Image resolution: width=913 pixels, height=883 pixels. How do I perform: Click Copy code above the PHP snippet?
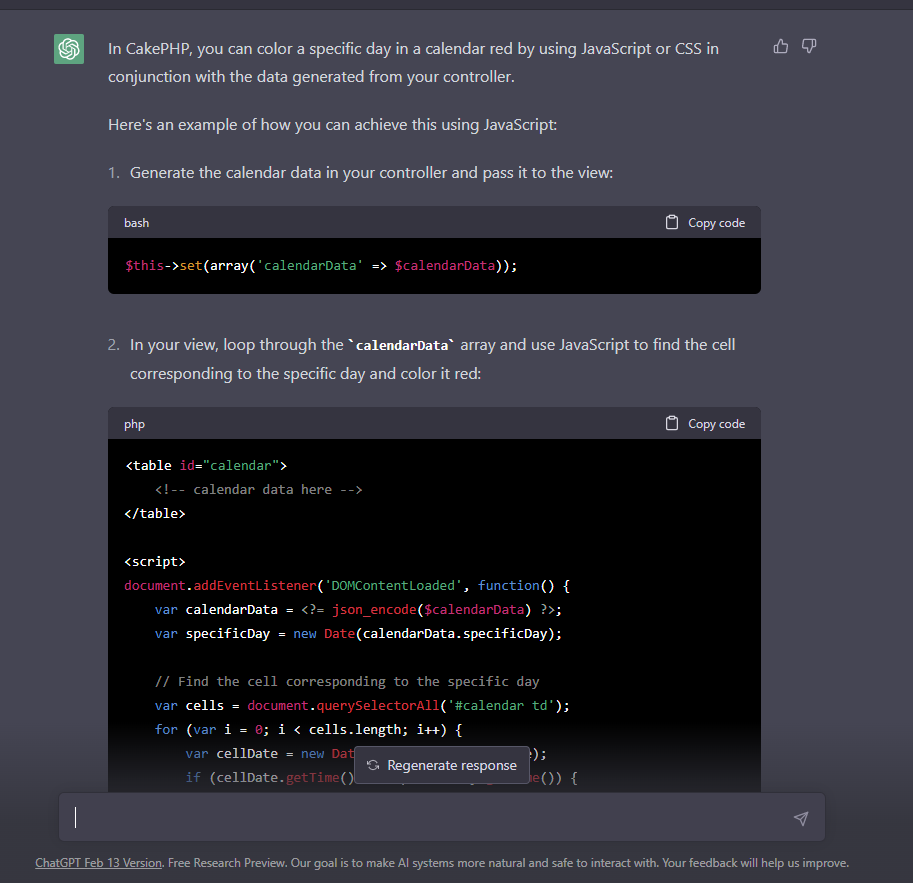click(716, 423)
